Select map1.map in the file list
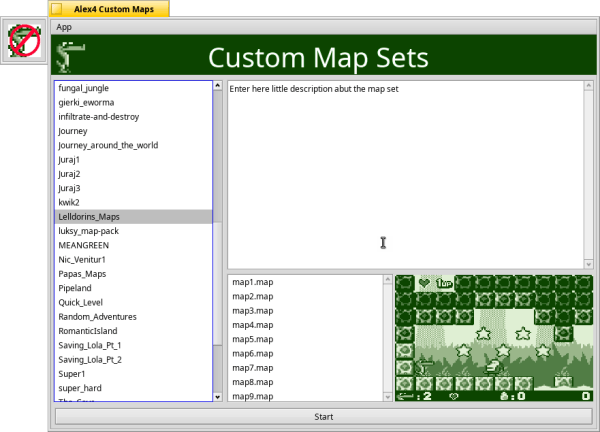Viewport: 600px width, 432px height. pyautogui.click(x=252, y=282)
